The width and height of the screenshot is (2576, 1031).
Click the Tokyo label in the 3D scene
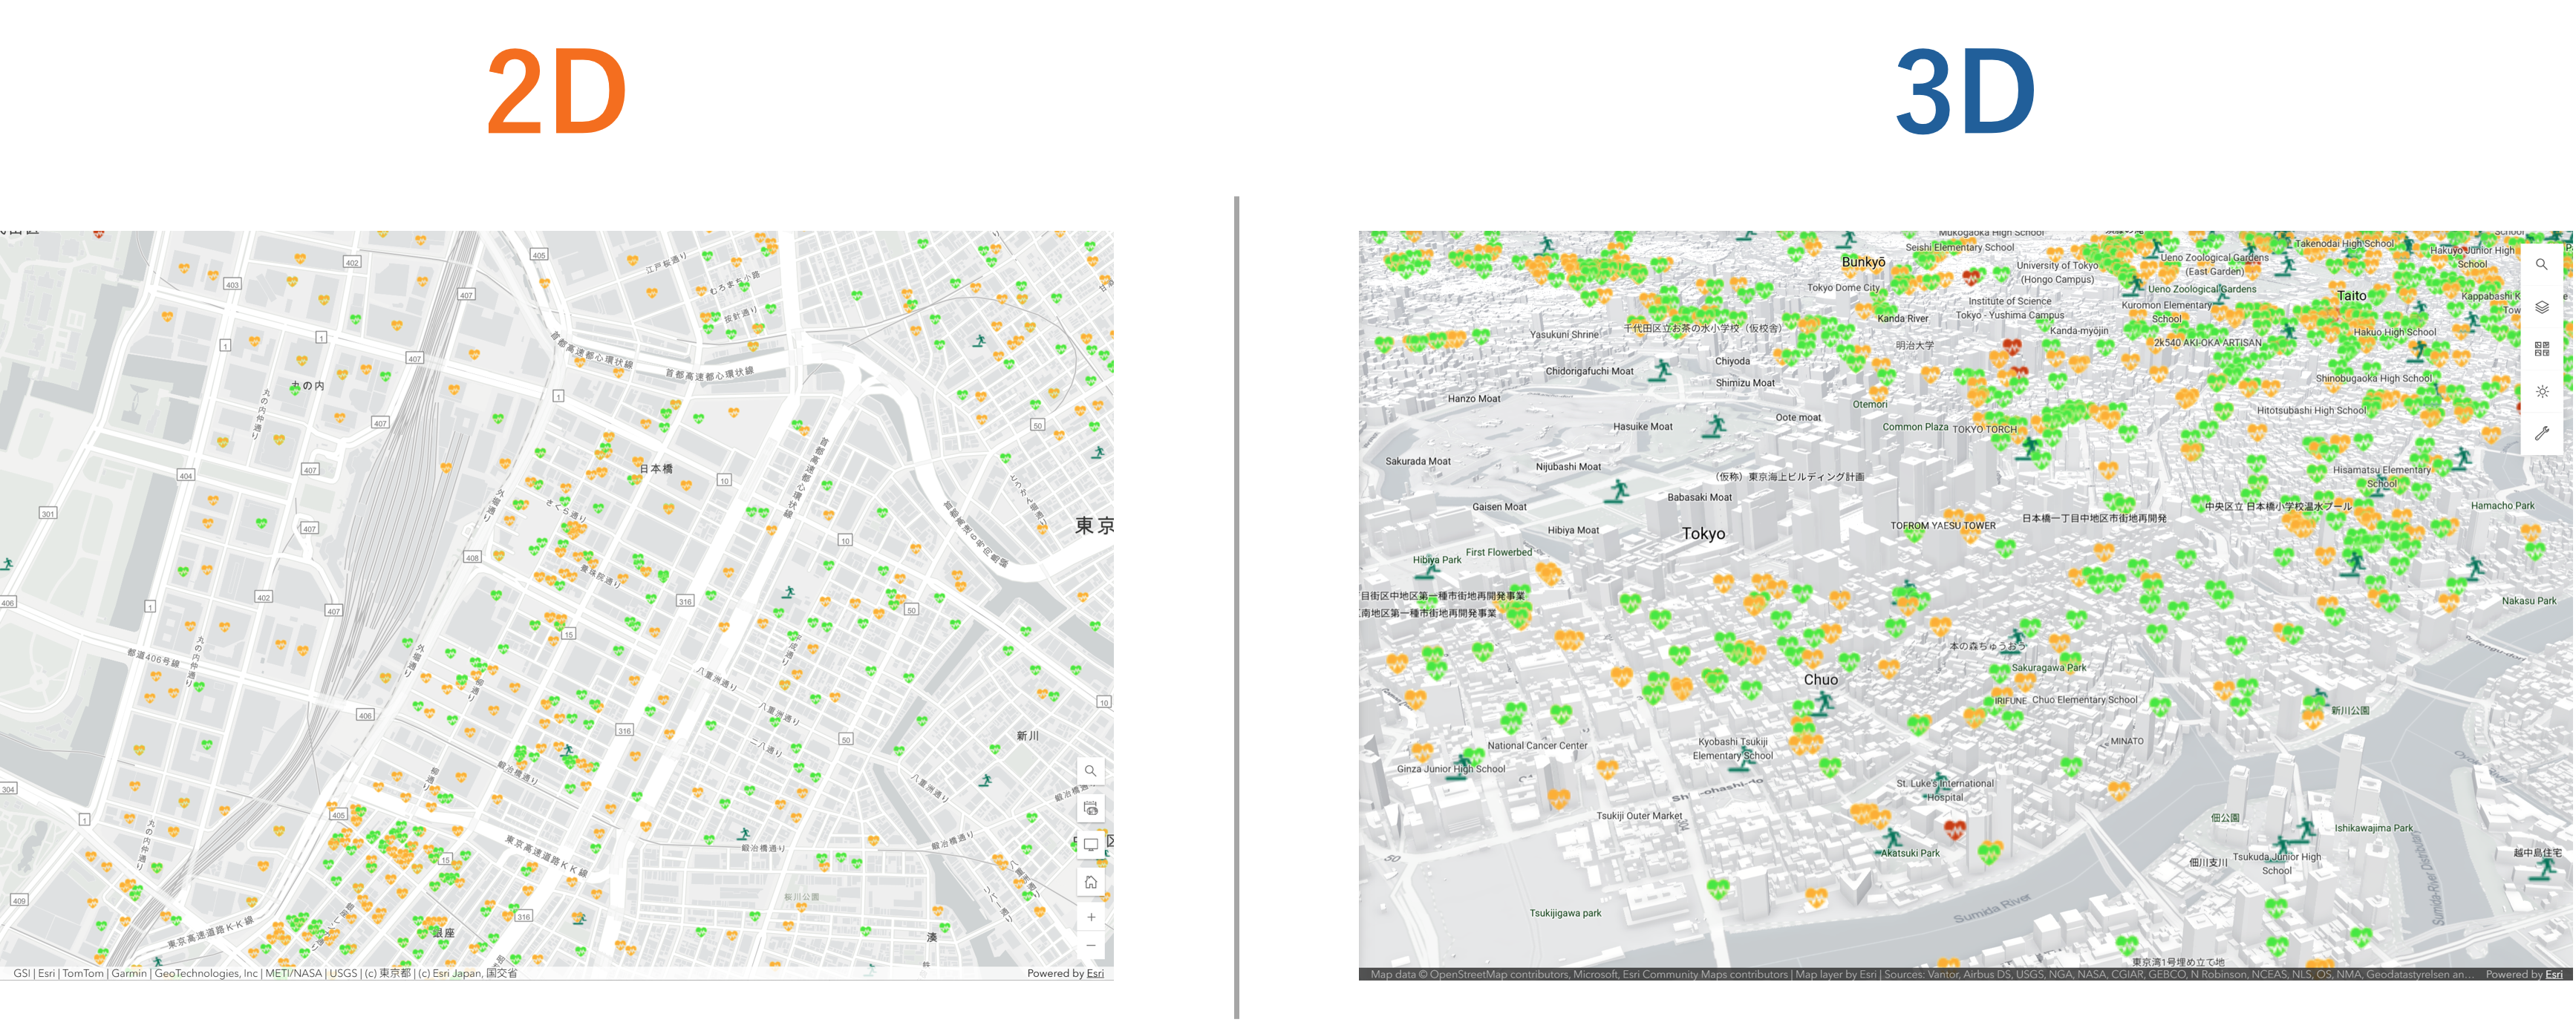click(x=1703, y=534)
